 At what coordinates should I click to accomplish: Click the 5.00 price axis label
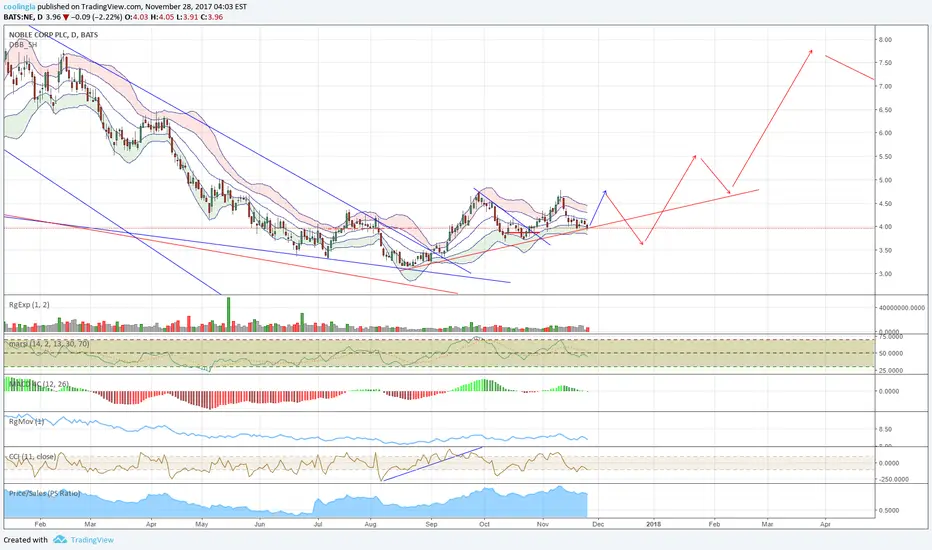(x=885, y=180)
